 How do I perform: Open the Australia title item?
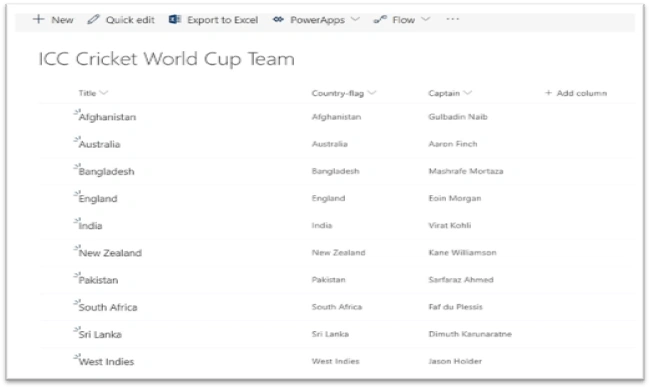99,144
